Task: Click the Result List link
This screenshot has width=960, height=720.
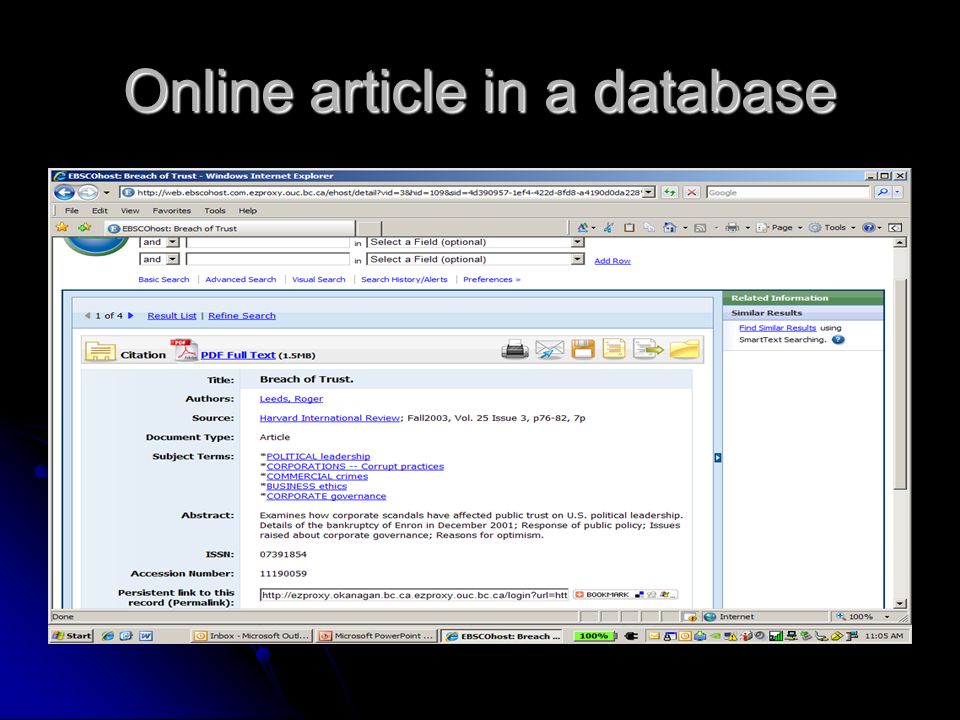Action: click(172, 316)
